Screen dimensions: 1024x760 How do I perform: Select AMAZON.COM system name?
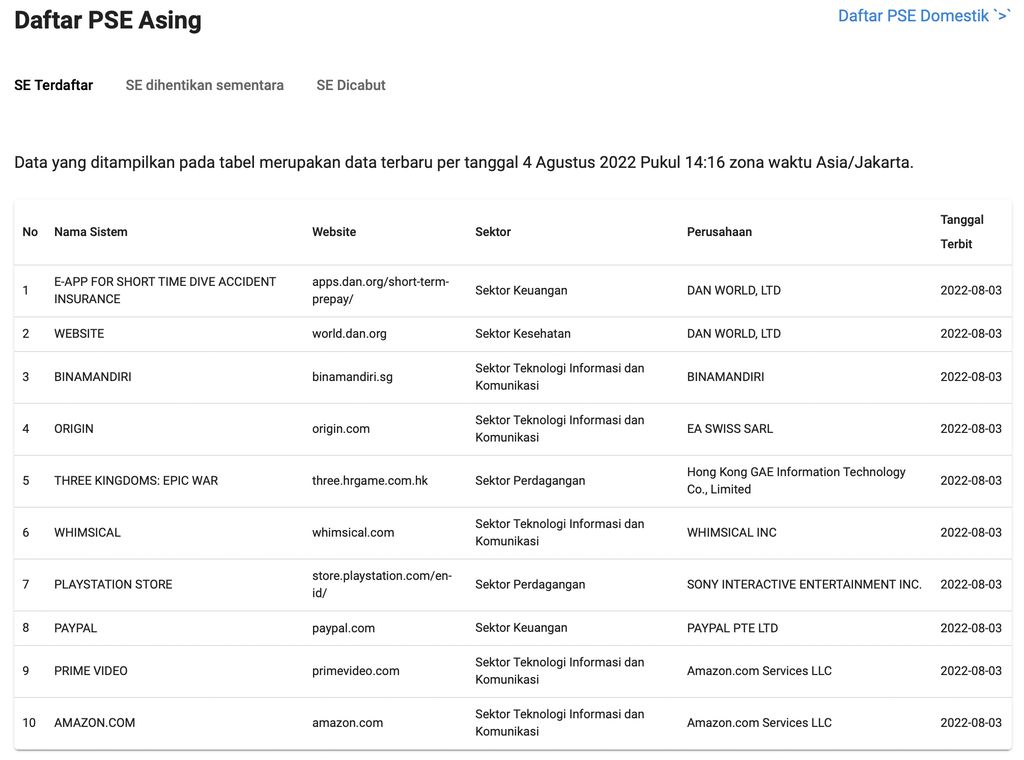(x=95, y=723)
